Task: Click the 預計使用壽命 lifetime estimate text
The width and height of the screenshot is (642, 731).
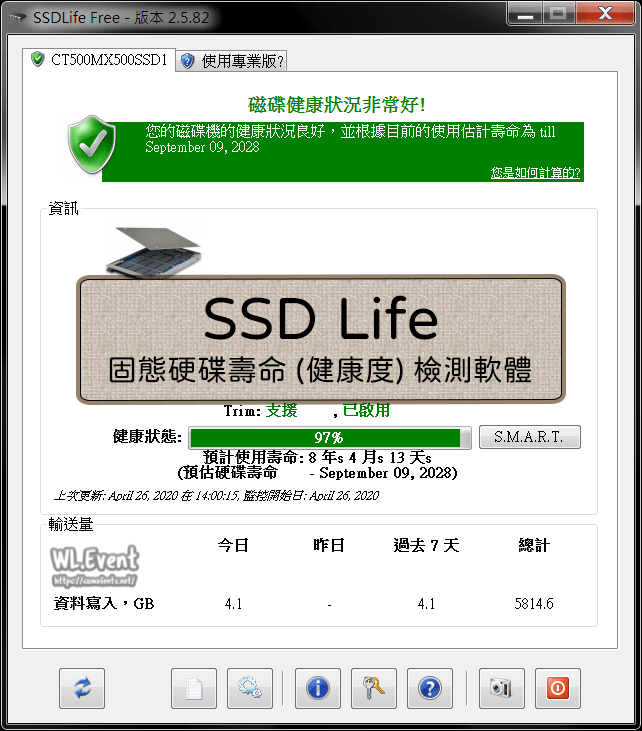Action: pos(317,457)
